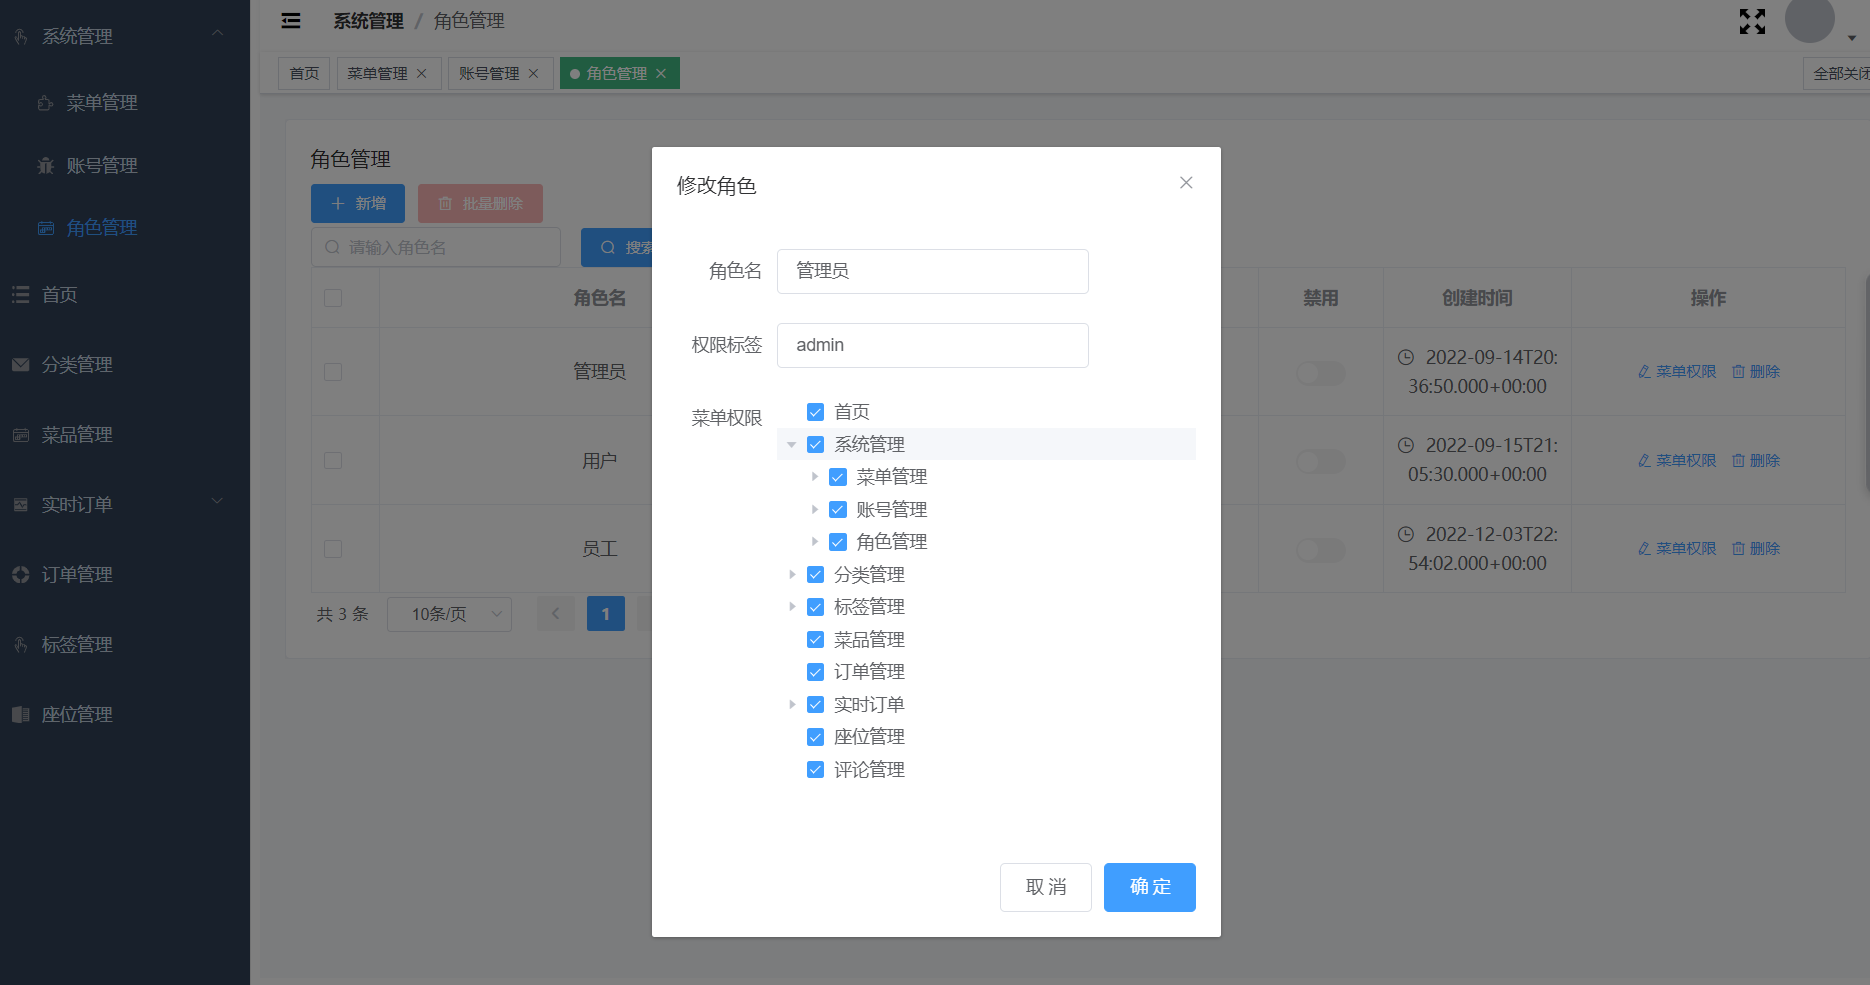1870x985 pixels.
Task: Toggle the 禁用 switch for 管理员 row
Action: point(1320,373)
